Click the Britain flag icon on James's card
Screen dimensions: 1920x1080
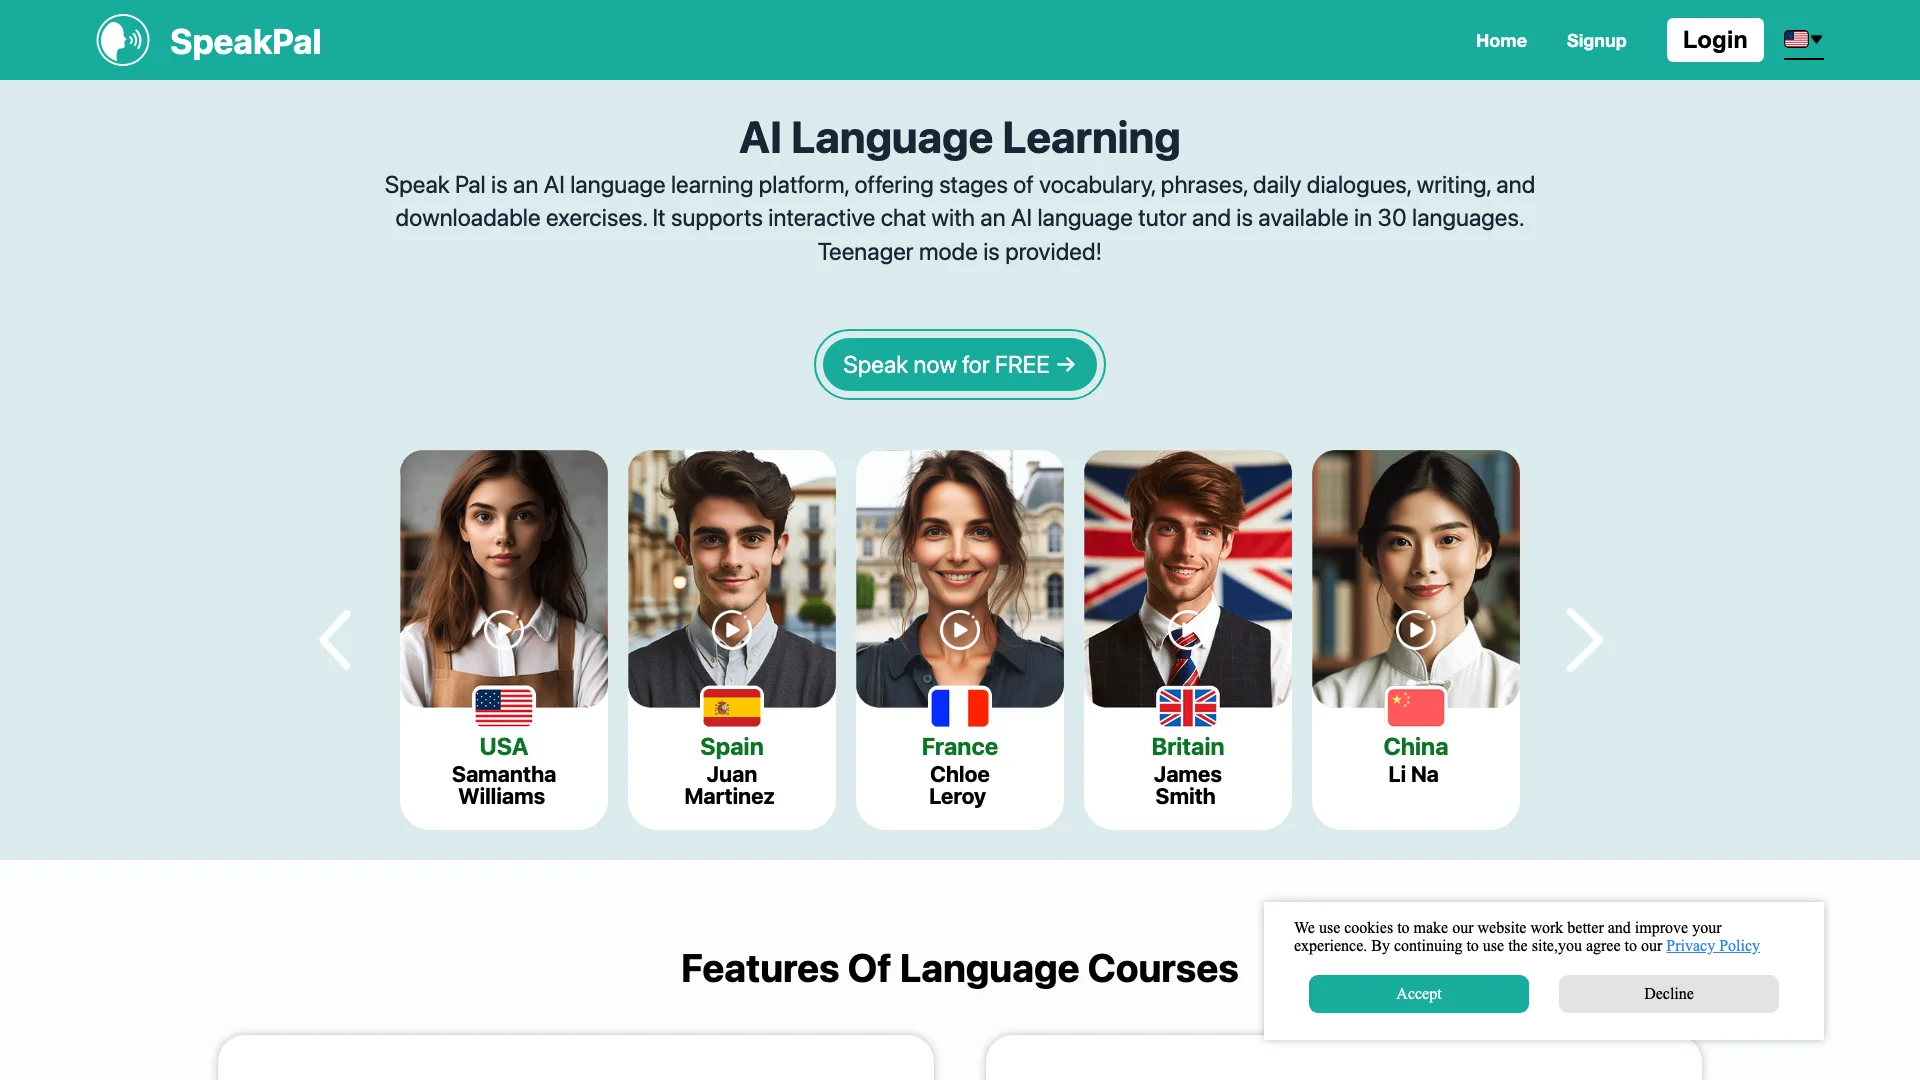(x=1185, y=705)
